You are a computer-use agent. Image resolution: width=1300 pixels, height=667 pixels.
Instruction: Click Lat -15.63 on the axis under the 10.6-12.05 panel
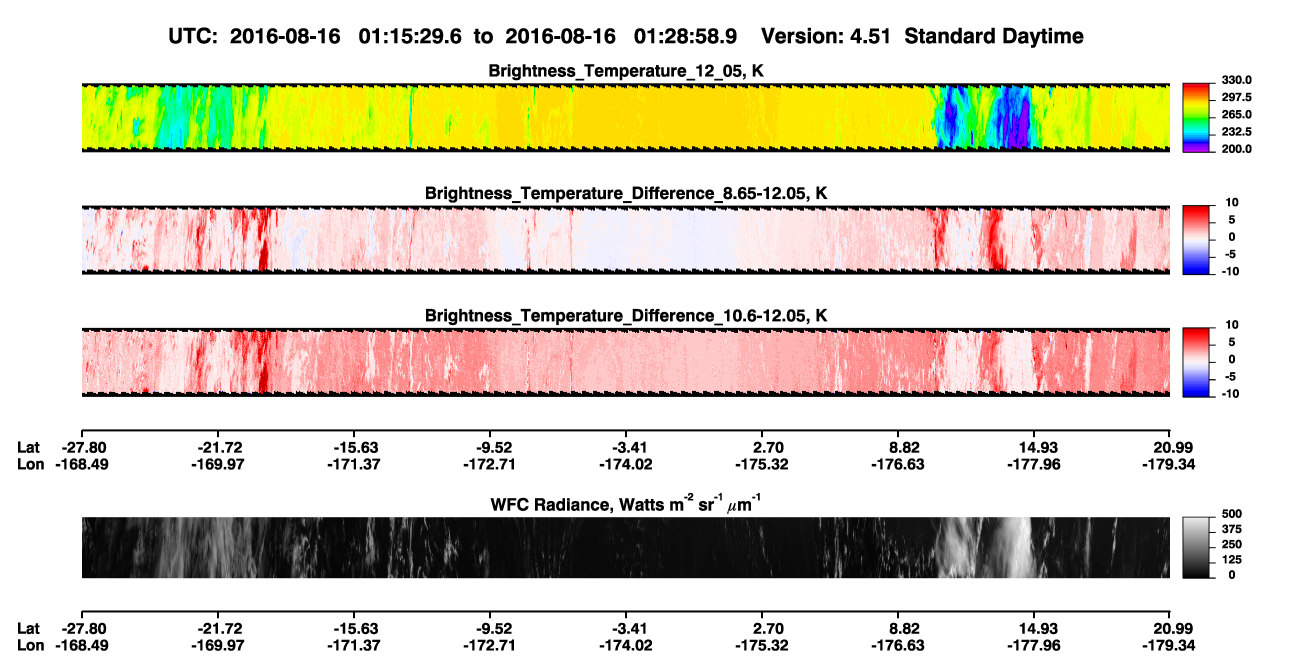(x=353, y=448)
